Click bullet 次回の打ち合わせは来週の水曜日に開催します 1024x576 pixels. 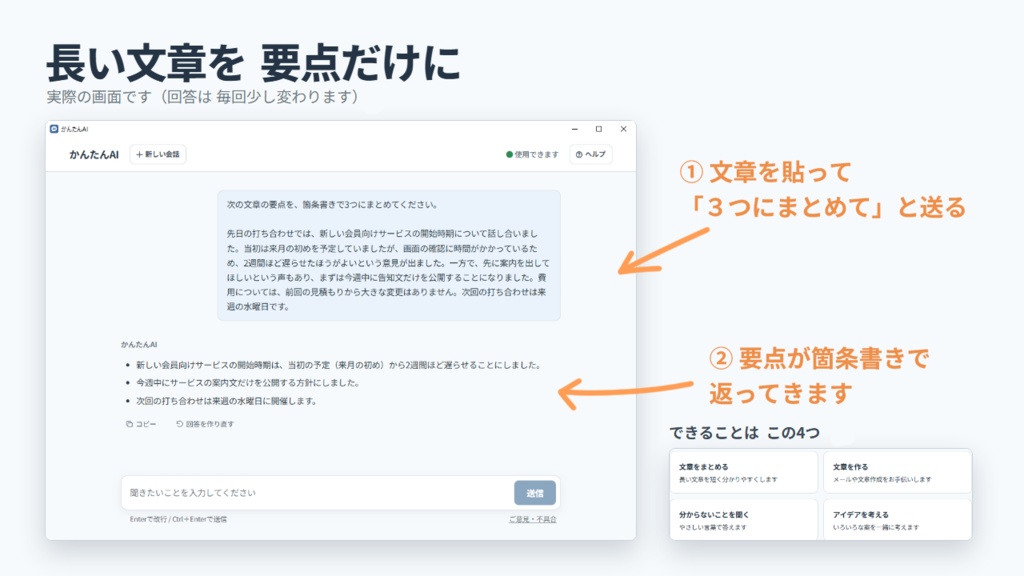(227, 401)
